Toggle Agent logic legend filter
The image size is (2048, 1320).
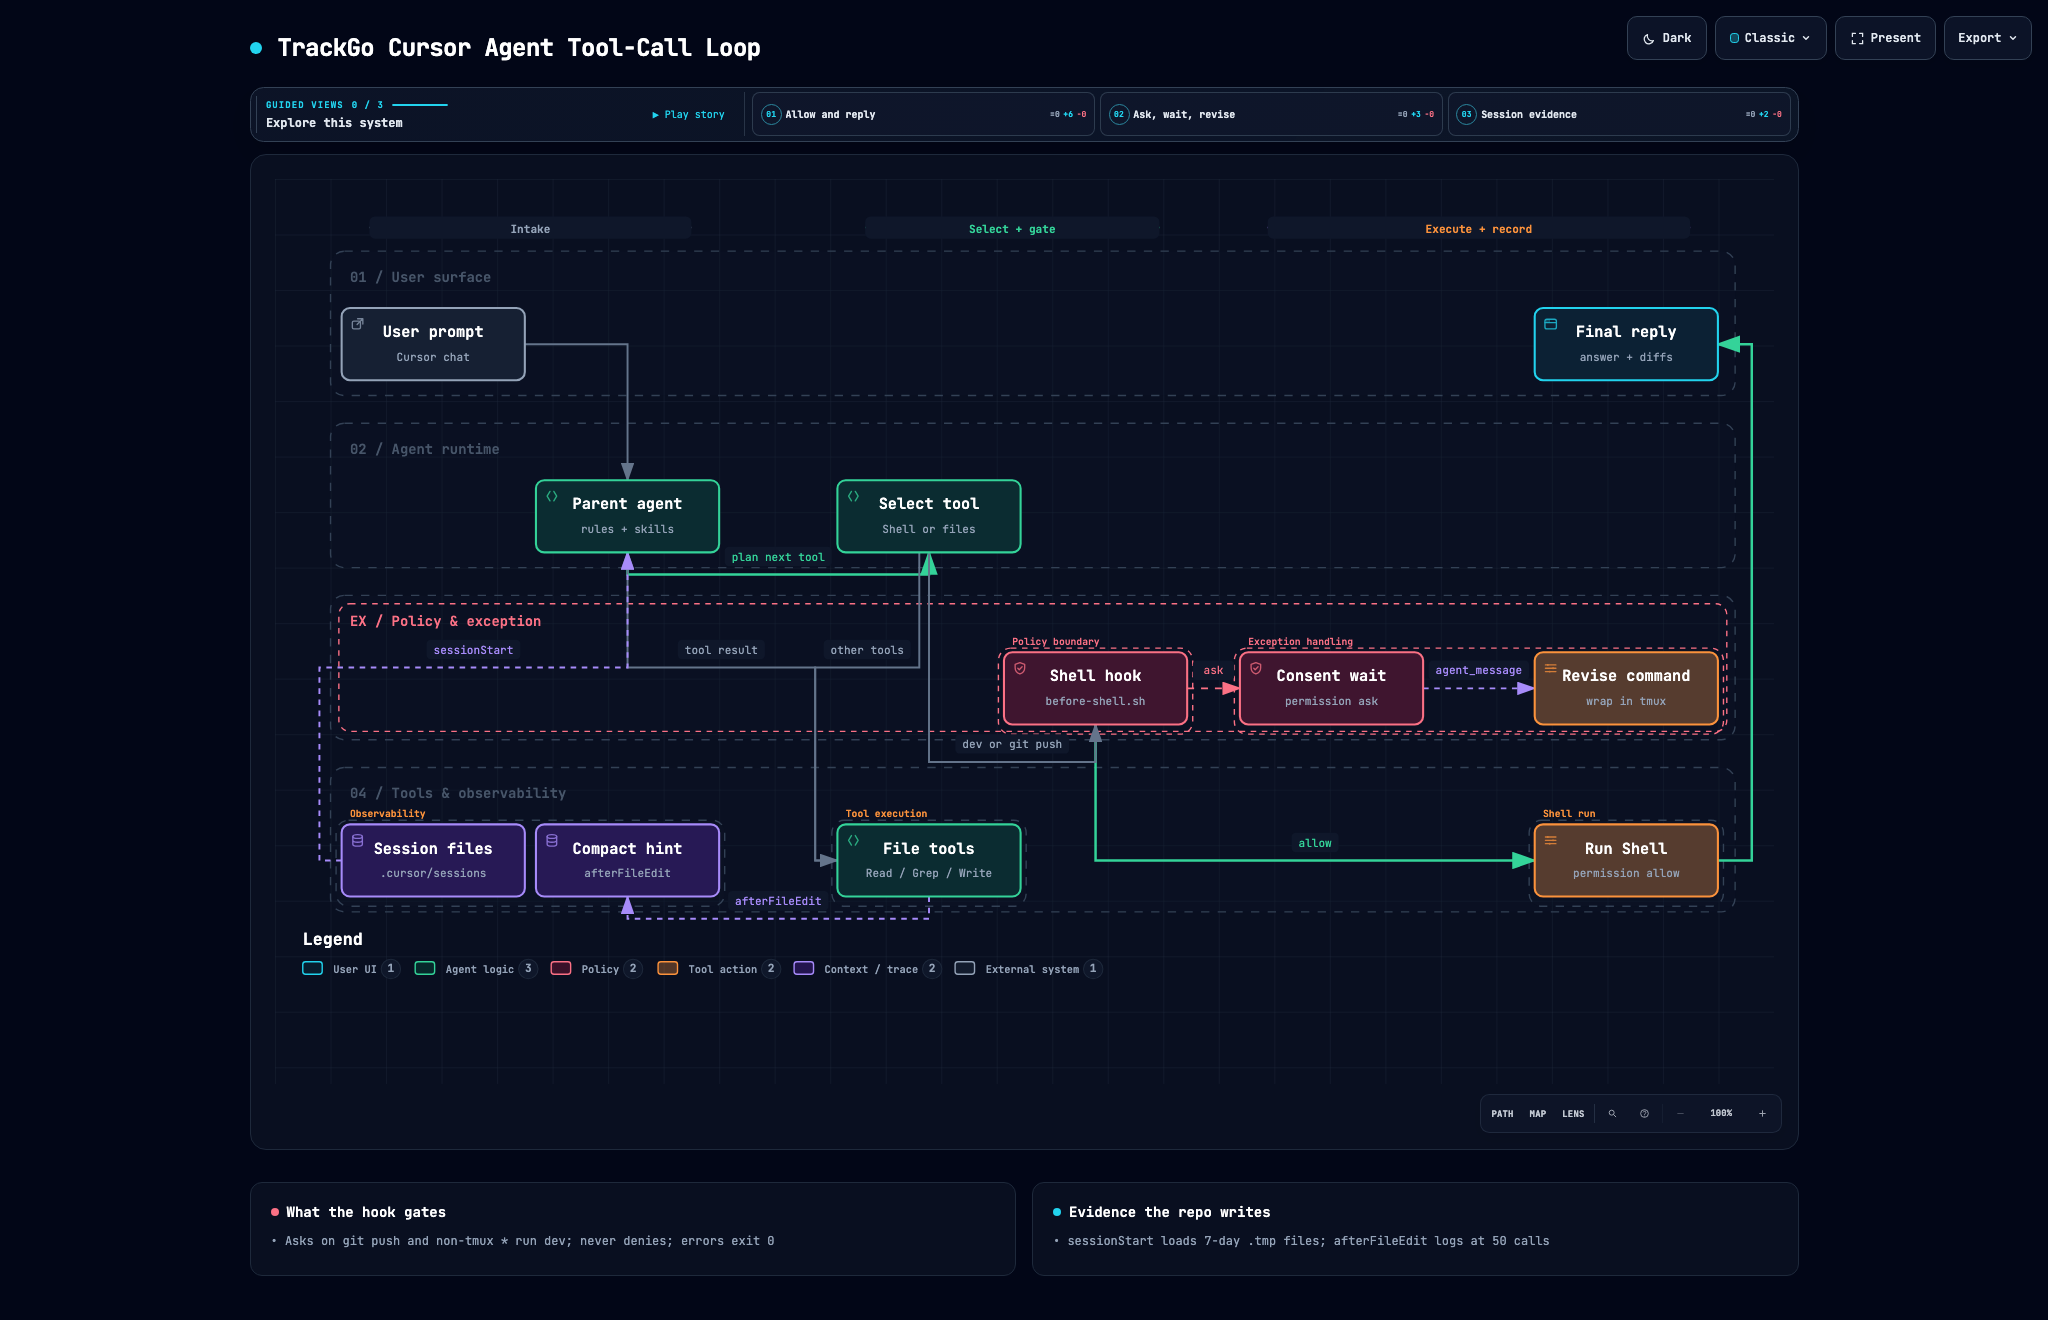pos(476,968)
